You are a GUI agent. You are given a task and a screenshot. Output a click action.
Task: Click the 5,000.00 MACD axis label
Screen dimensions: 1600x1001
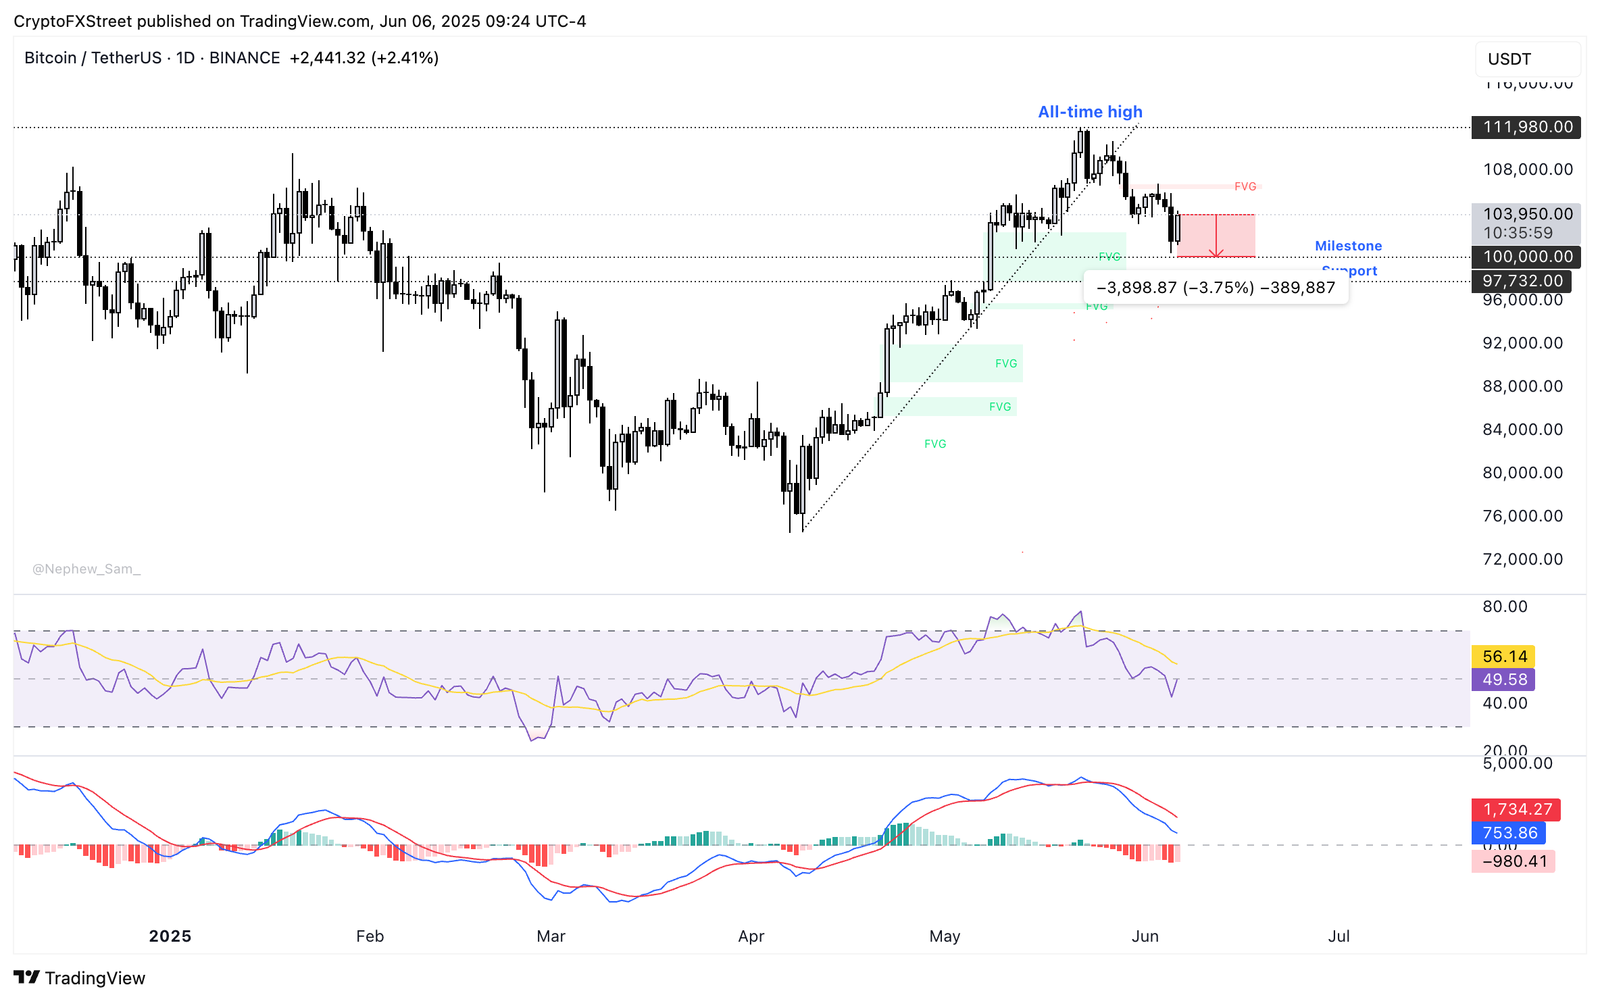pyautogui.click(x=1517, y=764)
